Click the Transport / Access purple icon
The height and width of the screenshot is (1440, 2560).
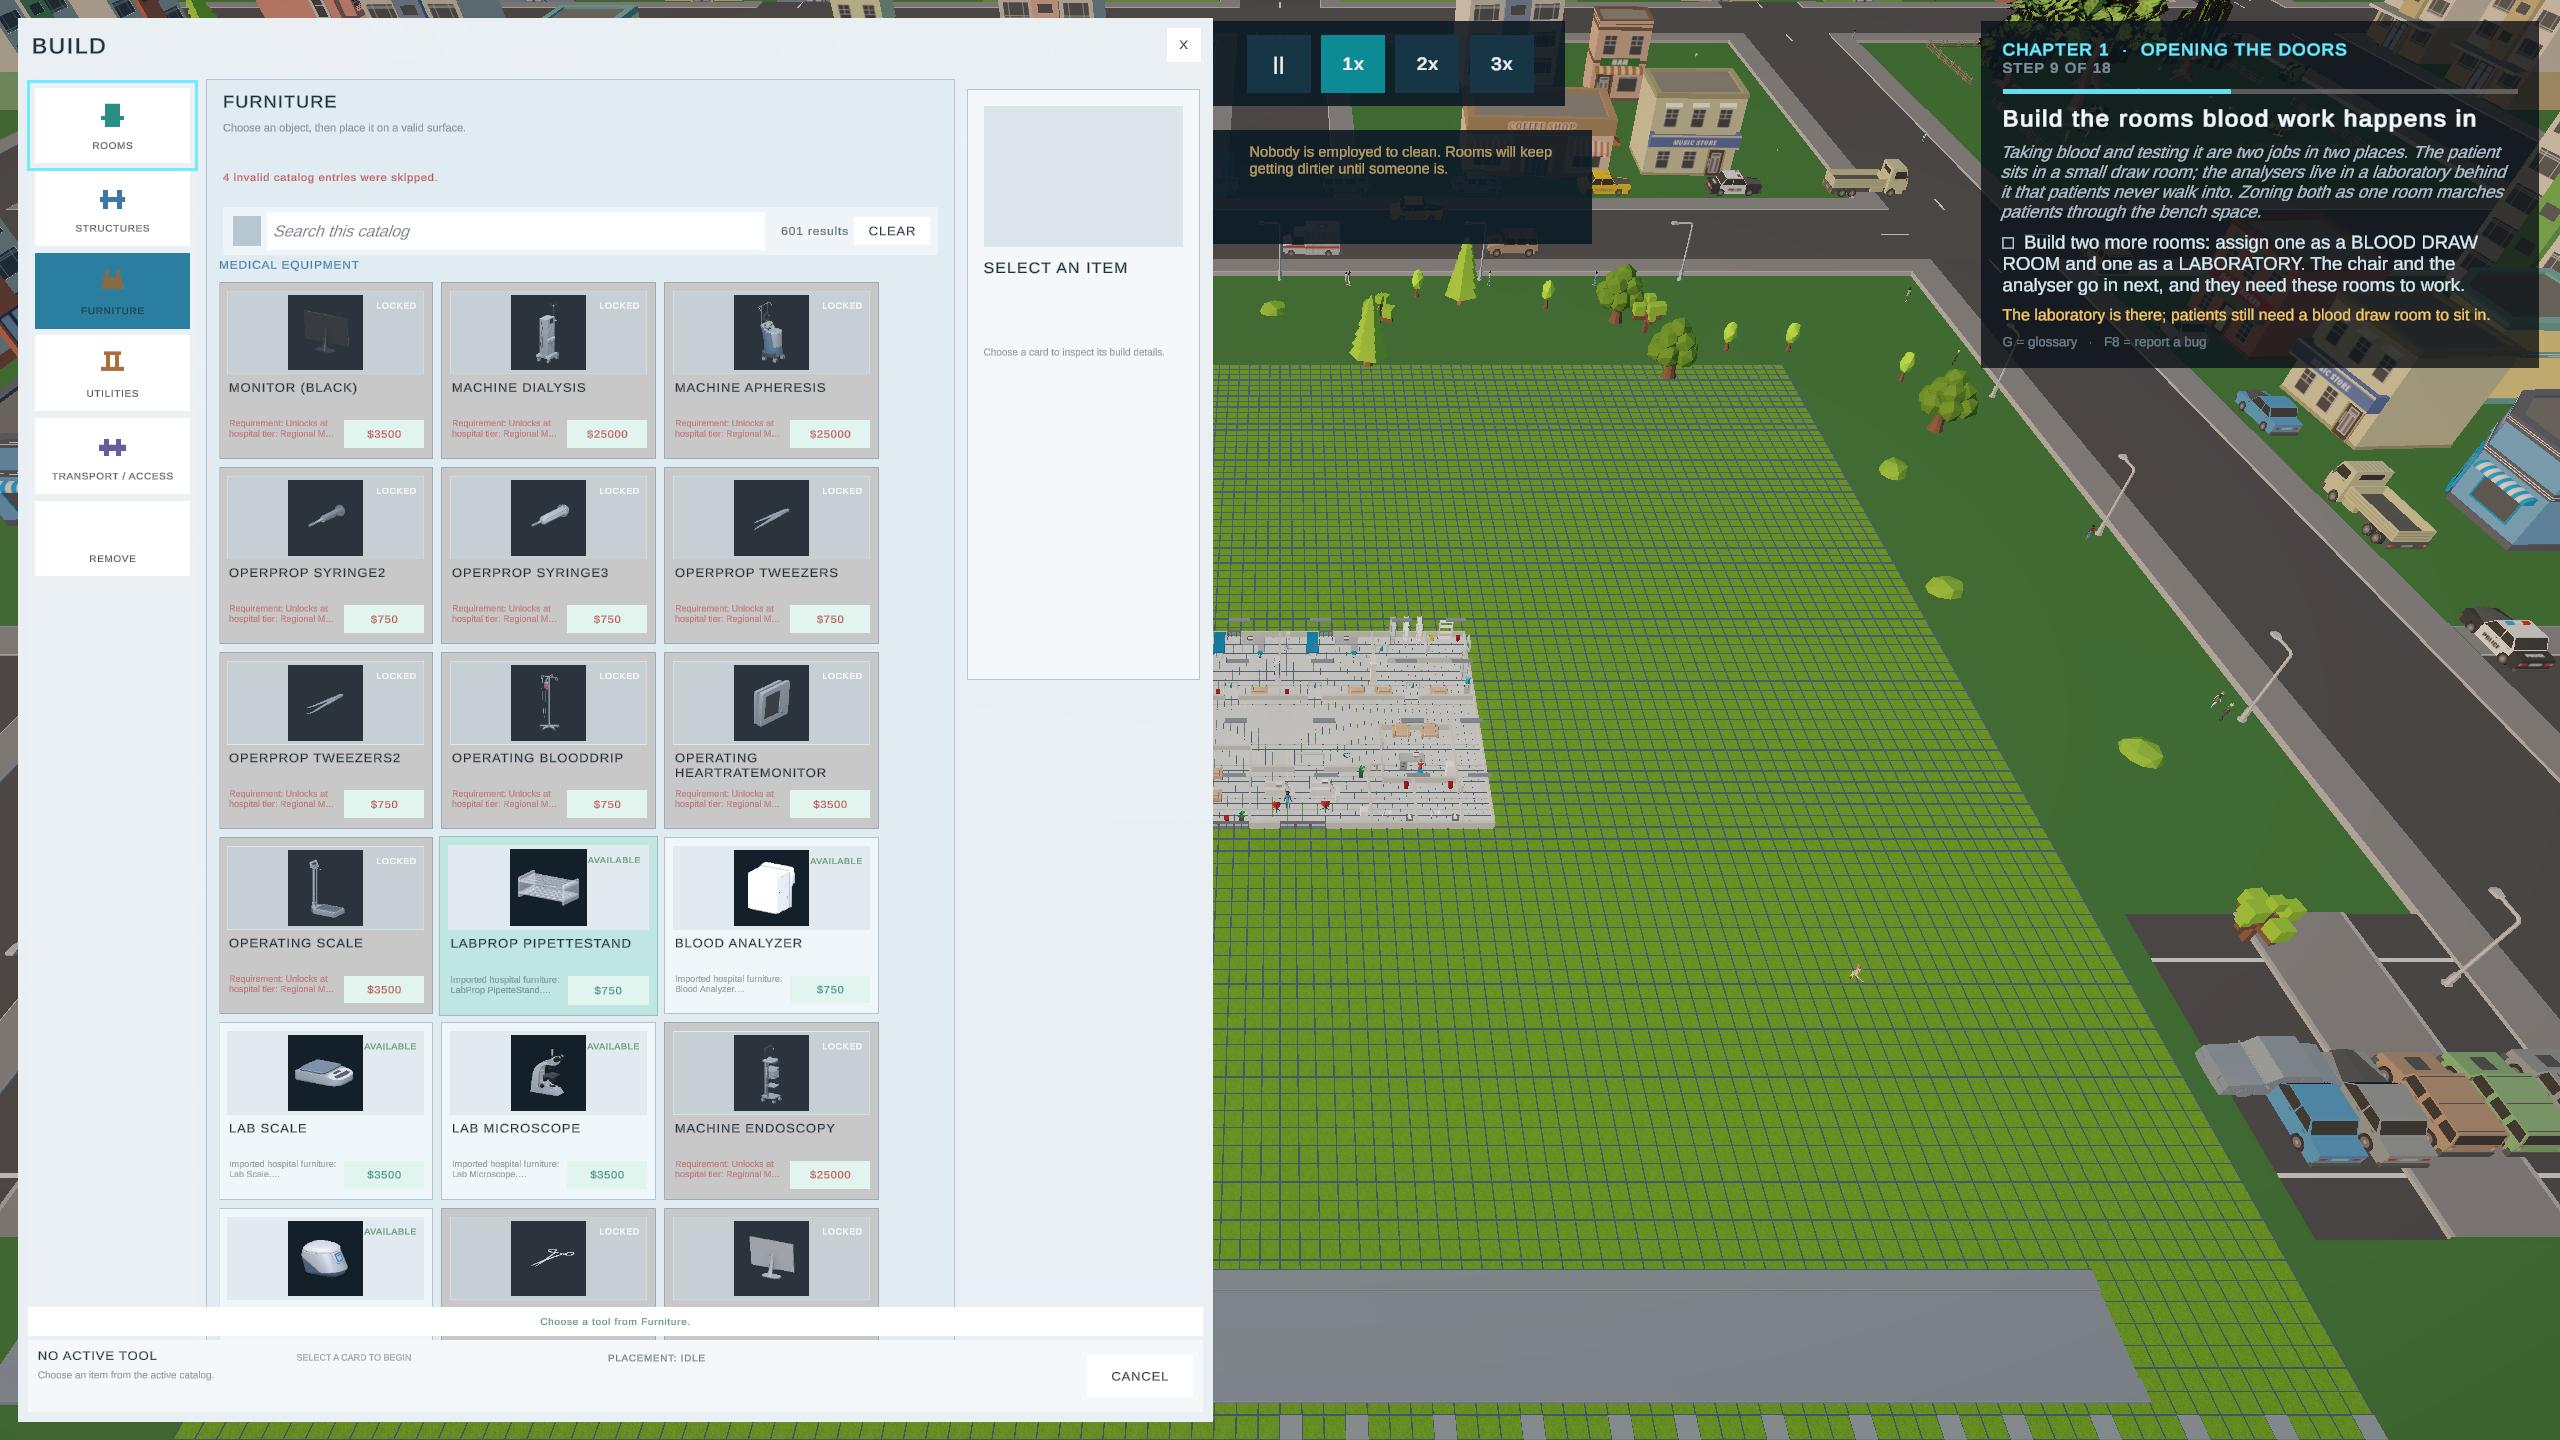click(x=112, y=446)
